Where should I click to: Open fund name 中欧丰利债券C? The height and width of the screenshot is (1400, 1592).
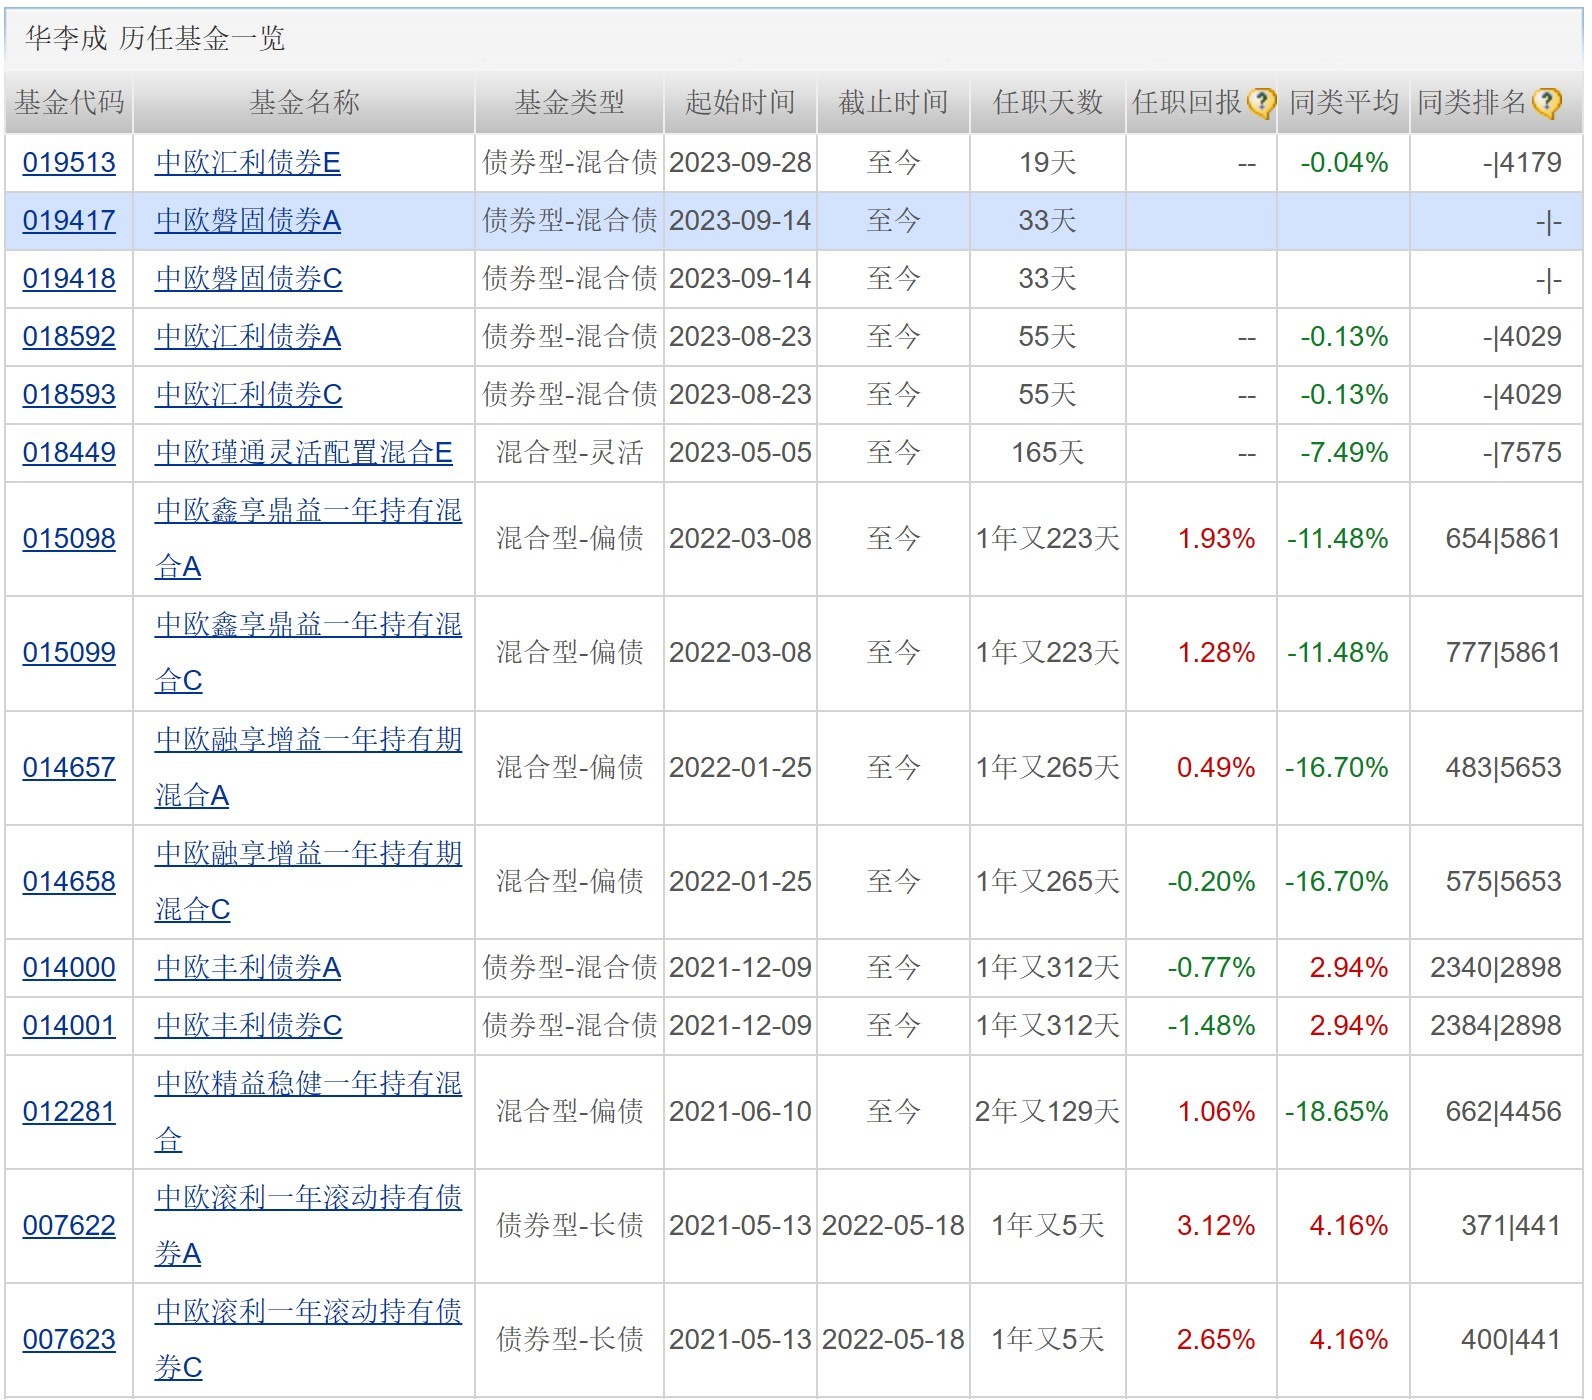click(x=249, y=1026)
